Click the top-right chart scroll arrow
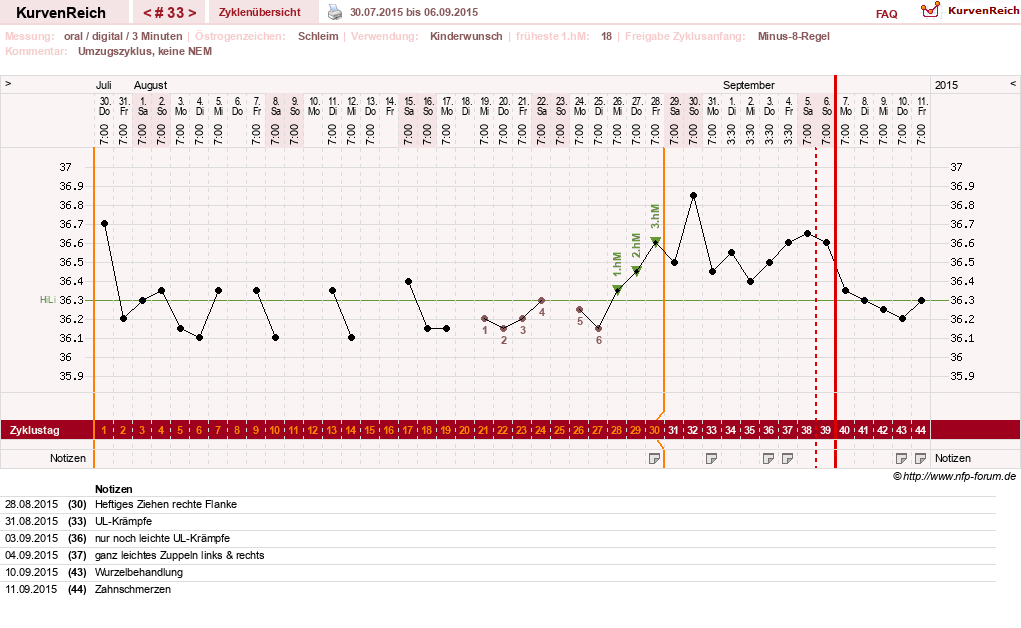This screenshot has height=628, width=1021. pos(1013,84)
